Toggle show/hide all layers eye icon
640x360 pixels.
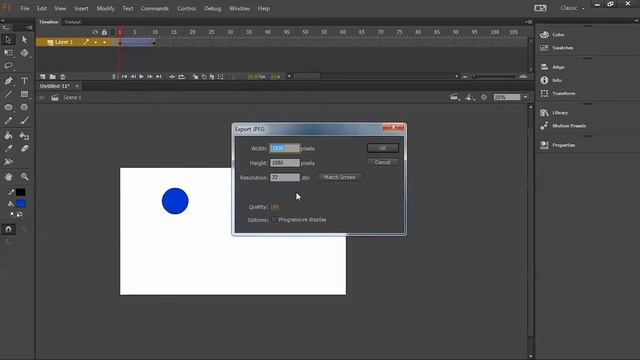tap(95, 32)
